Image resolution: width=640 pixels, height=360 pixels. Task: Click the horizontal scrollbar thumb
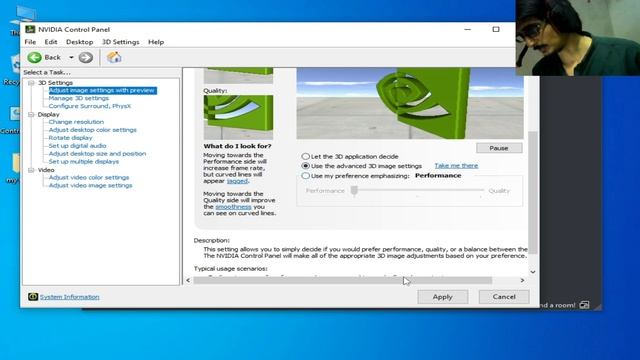tap(342, 280)
